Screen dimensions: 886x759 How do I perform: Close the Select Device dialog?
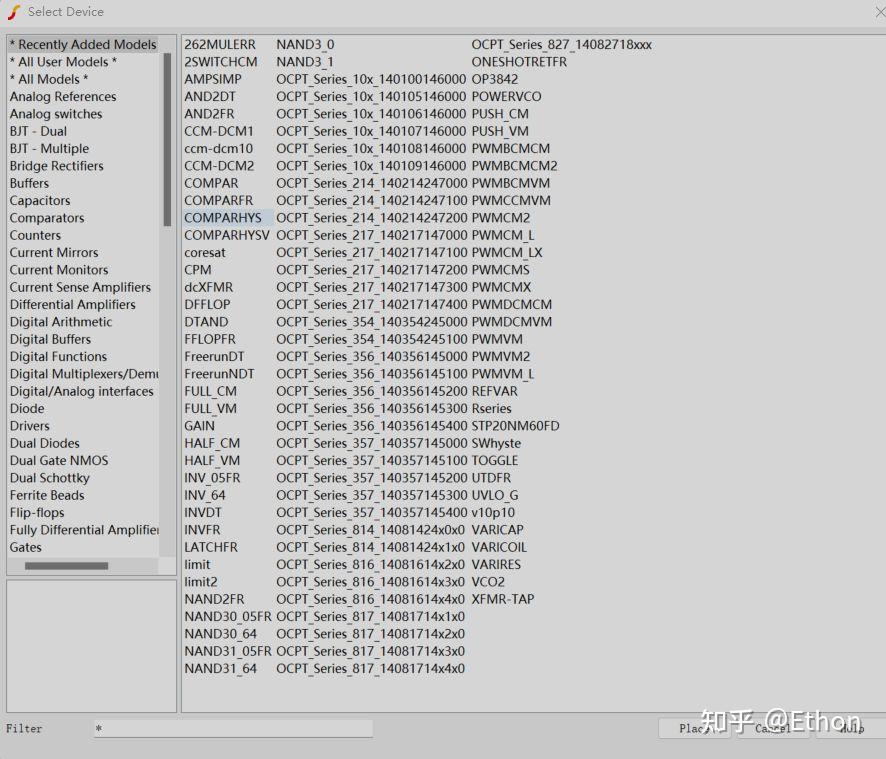pyautogui.click(x=879, y=12)
